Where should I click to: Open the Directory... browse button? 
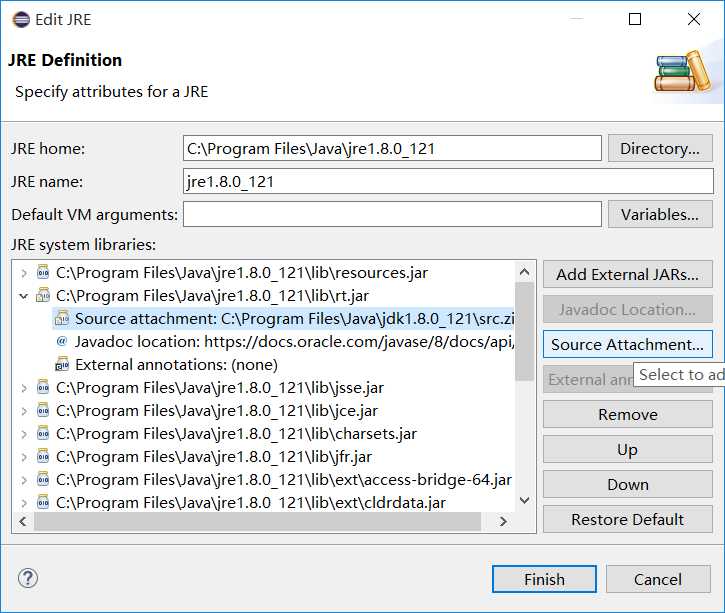(659, 148)
